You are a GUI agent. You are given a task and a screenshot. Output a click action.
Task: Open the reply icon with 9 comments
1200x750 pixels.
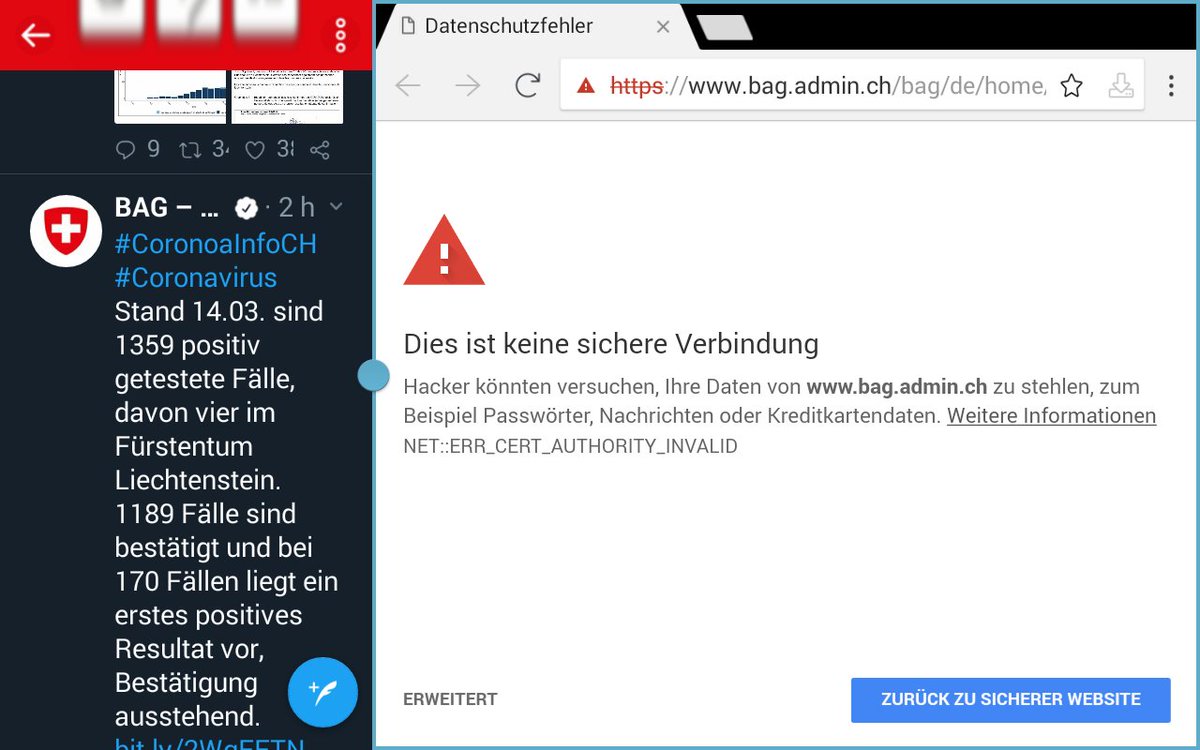[x=125, y=150]
